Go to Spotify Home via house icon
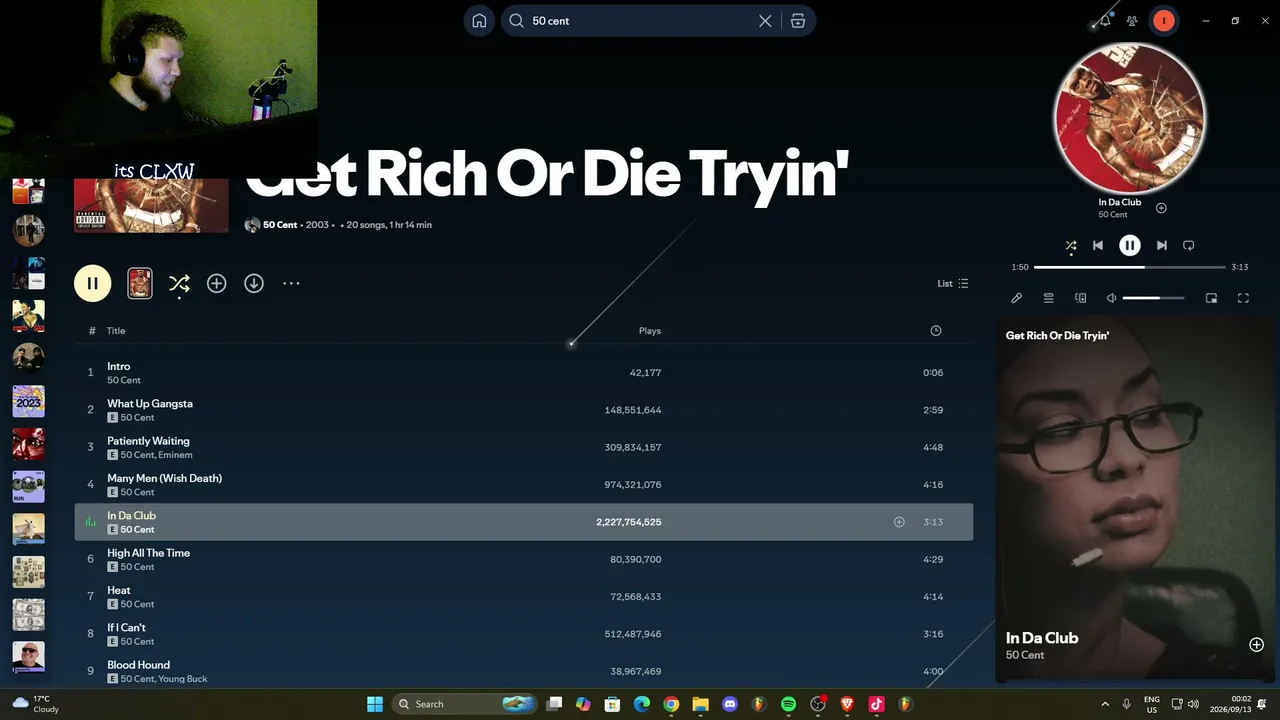This screenshot has width=1280, height=720. point(479,21)
